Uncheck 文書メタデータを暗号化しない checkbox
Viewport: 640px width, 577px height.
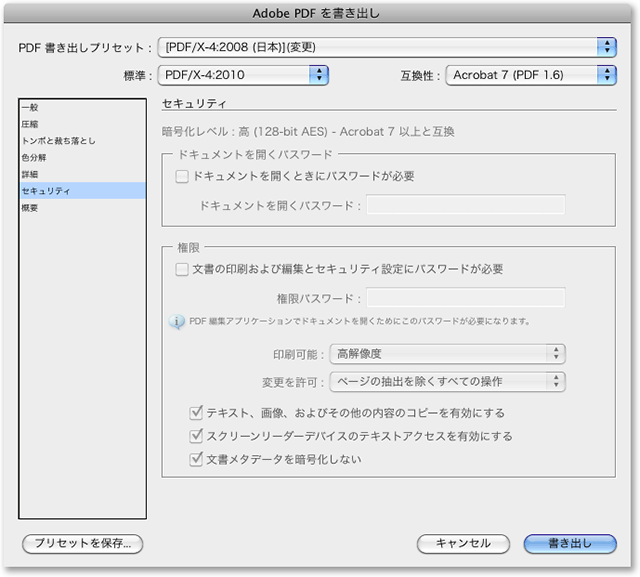tap(196, 460)
